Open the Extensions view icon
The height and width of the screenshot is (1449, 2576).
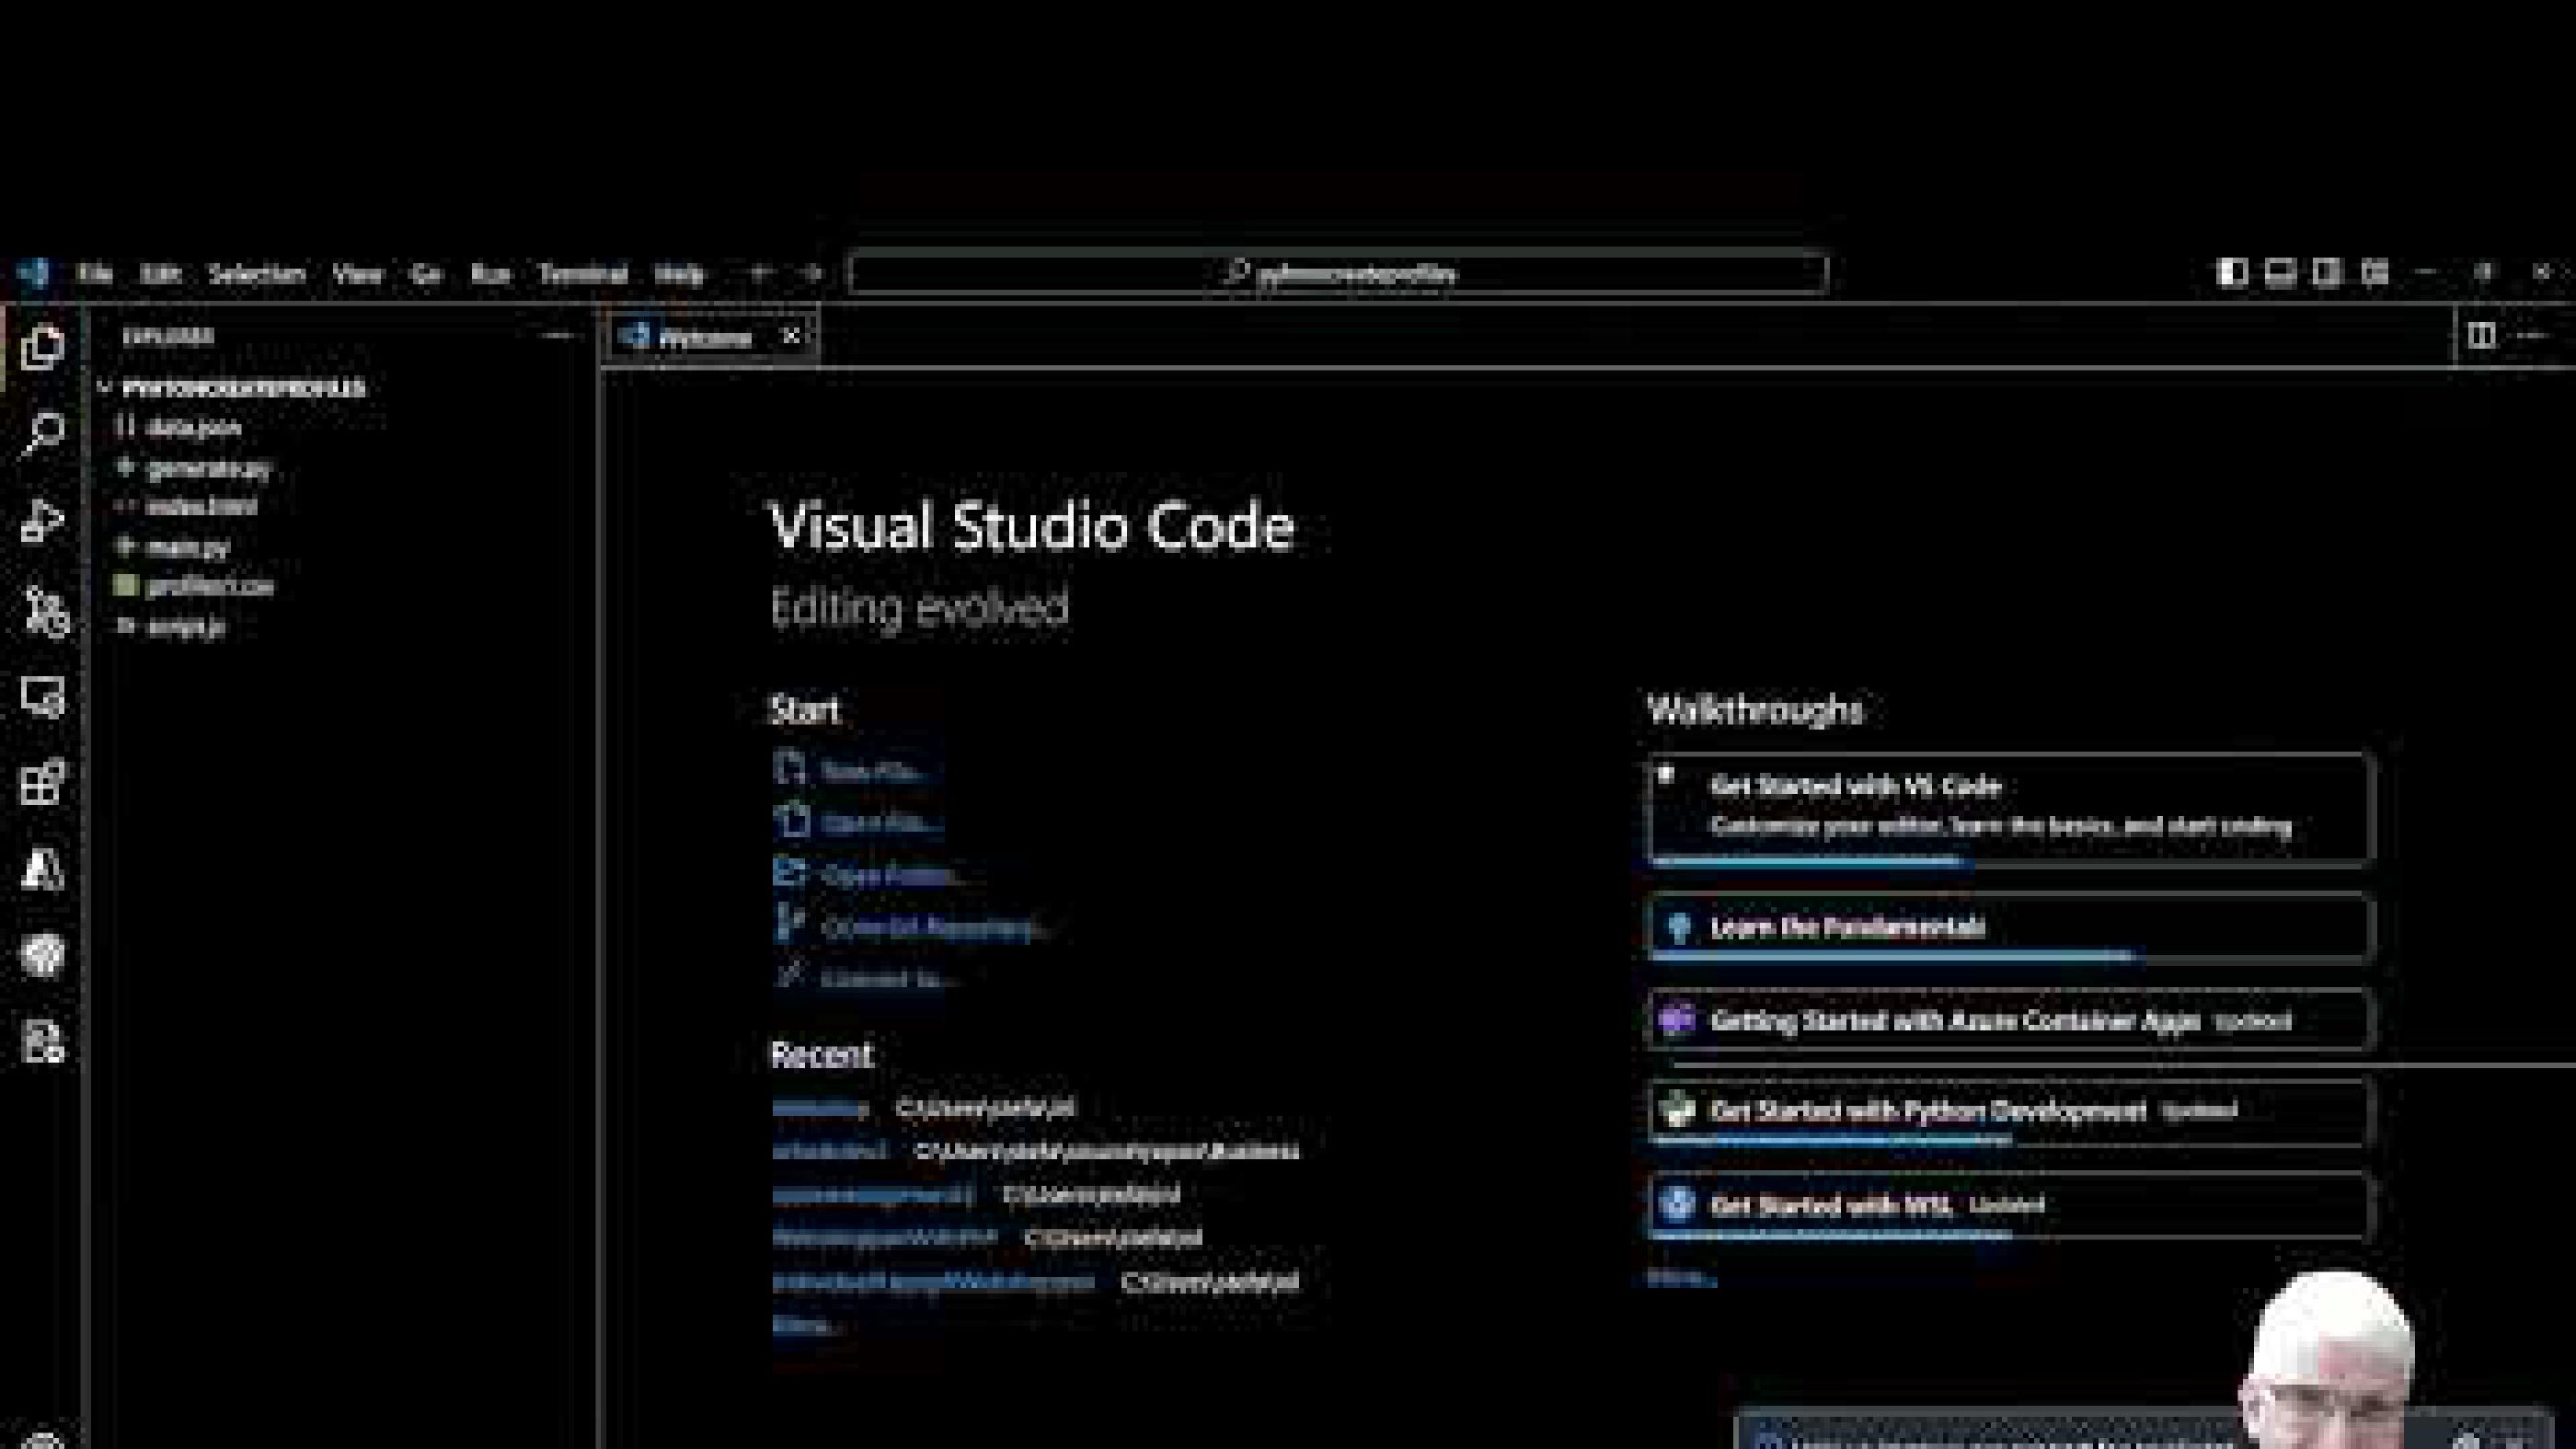[x=42, y=783]
